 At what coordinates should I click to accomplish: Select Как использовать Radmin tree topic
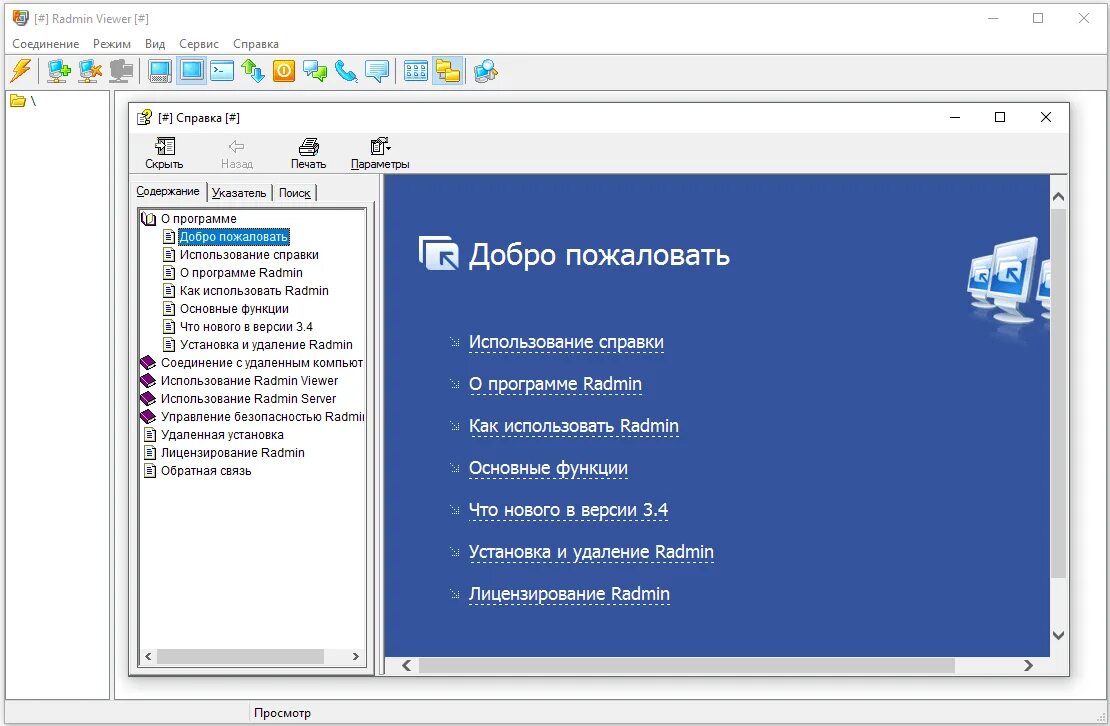(x=254, y=291)
